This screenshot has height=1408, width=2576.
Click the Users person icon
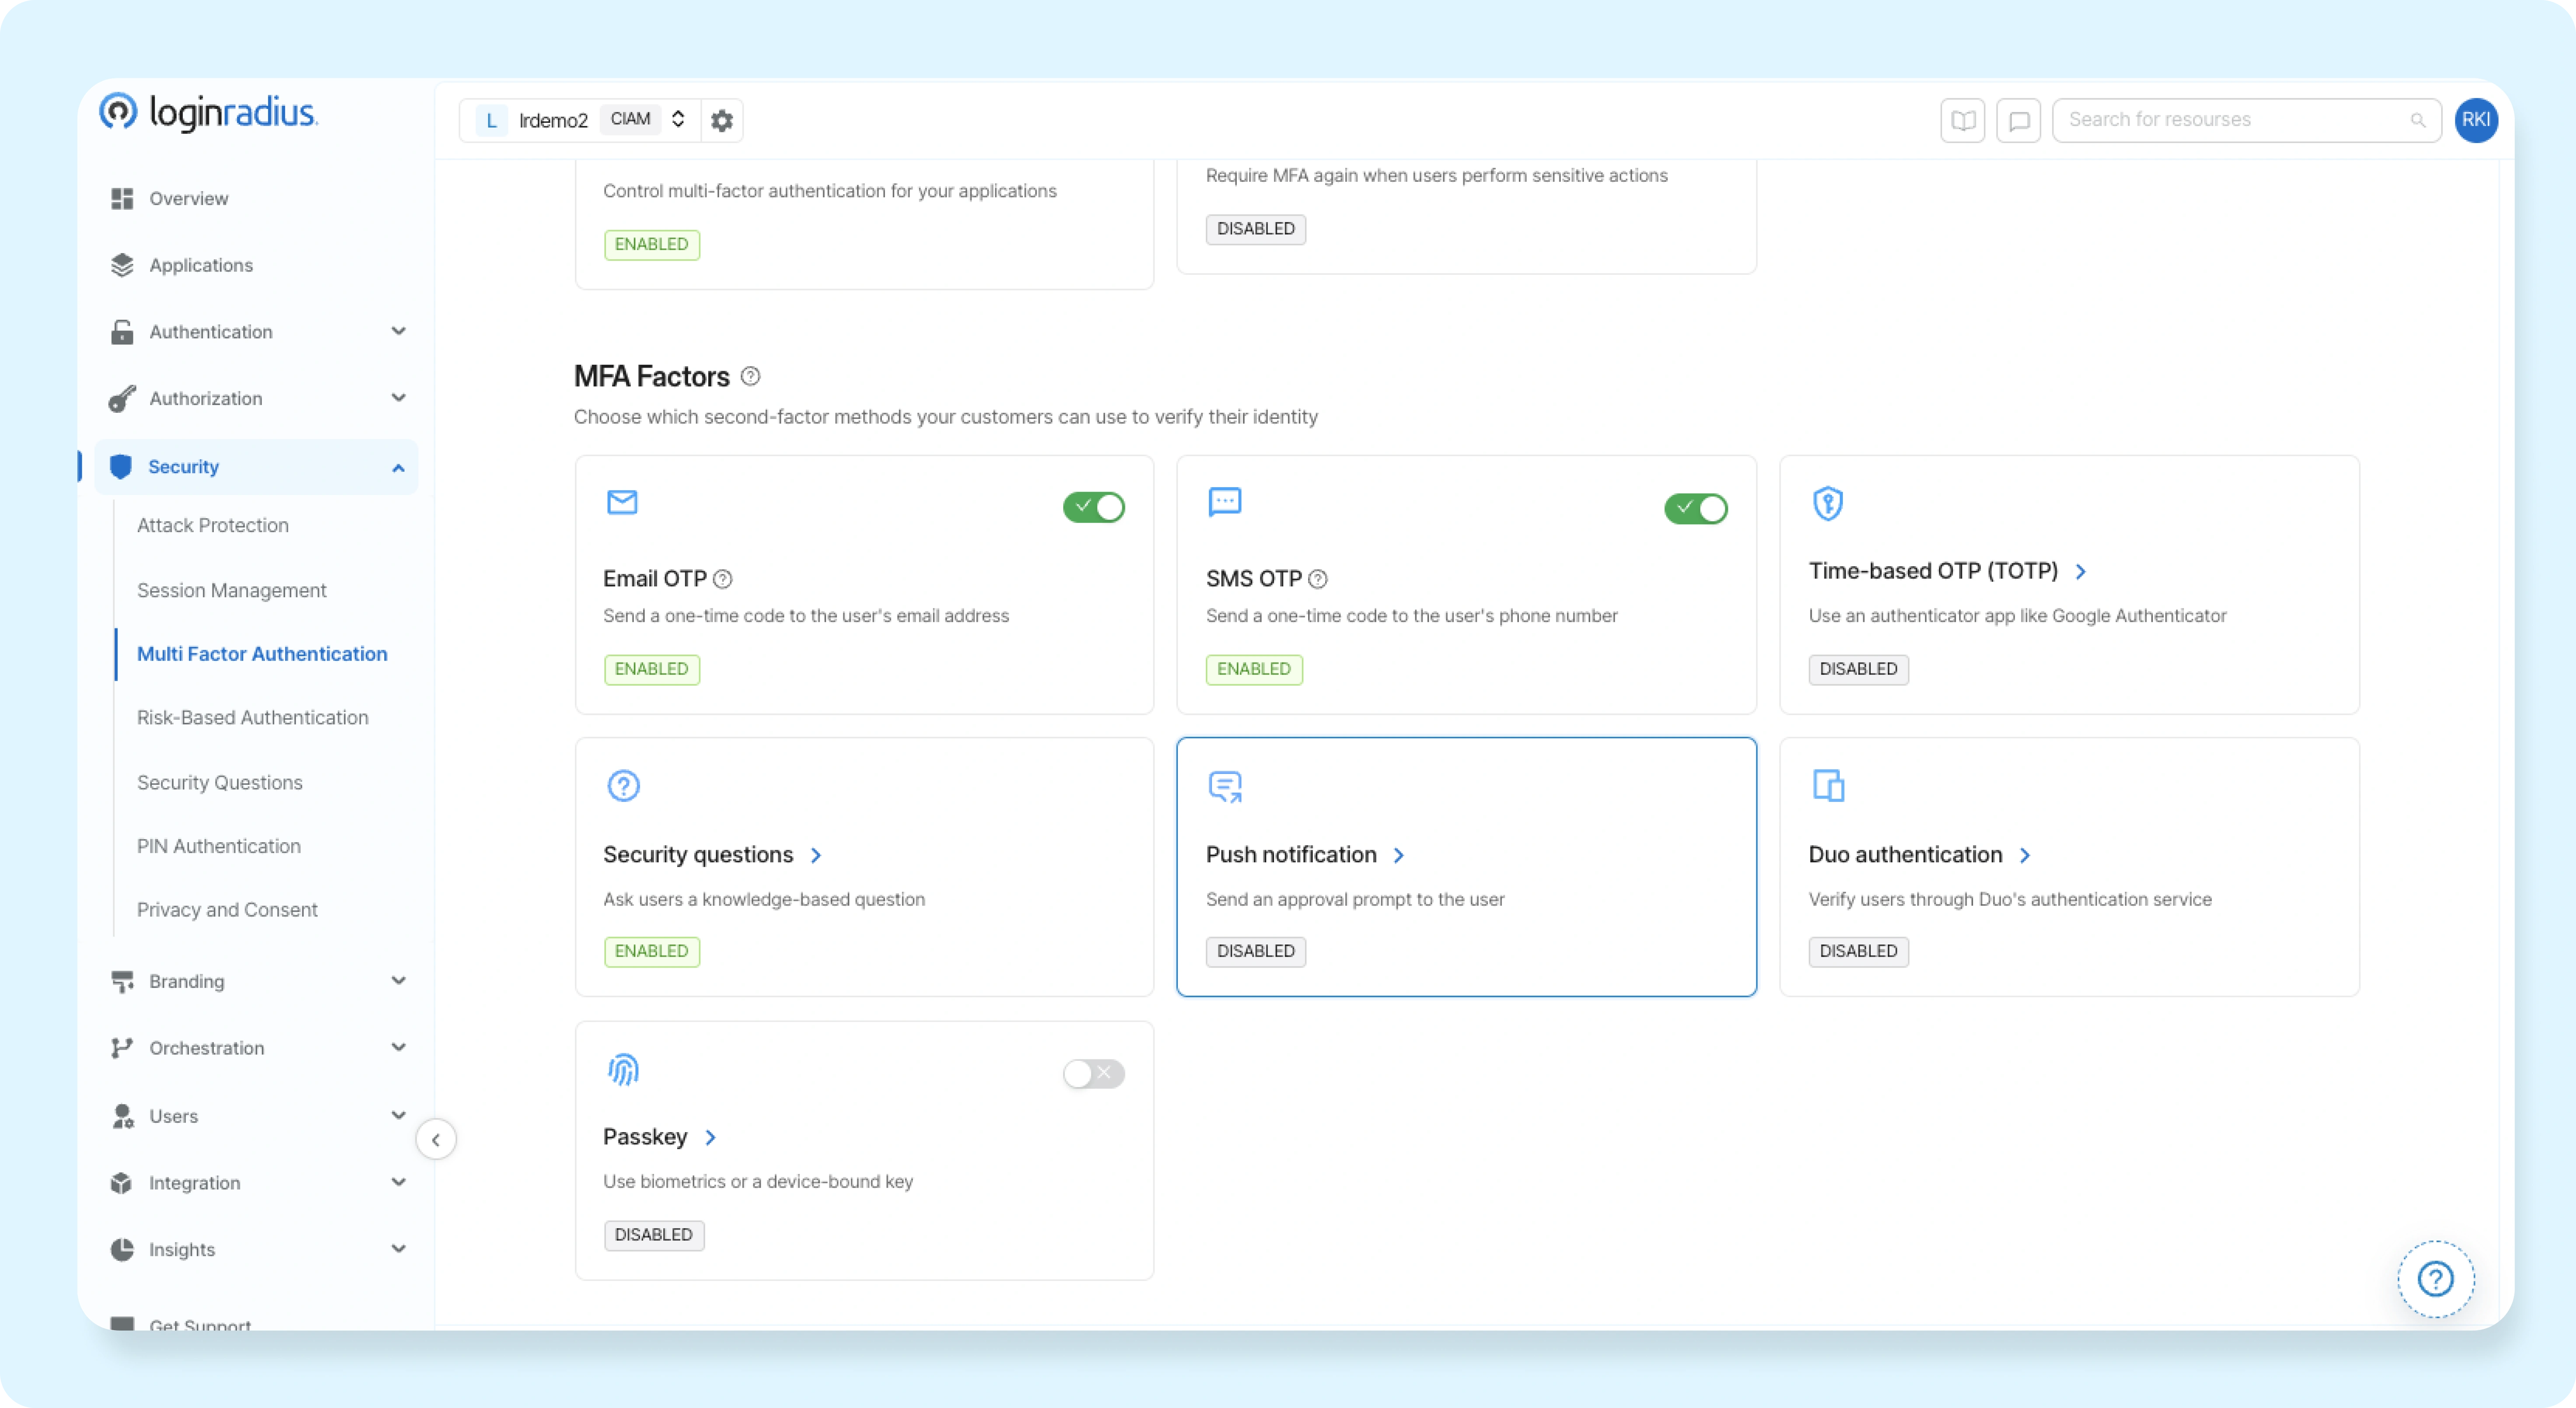pyautogui.click(x=122, y=1116)
